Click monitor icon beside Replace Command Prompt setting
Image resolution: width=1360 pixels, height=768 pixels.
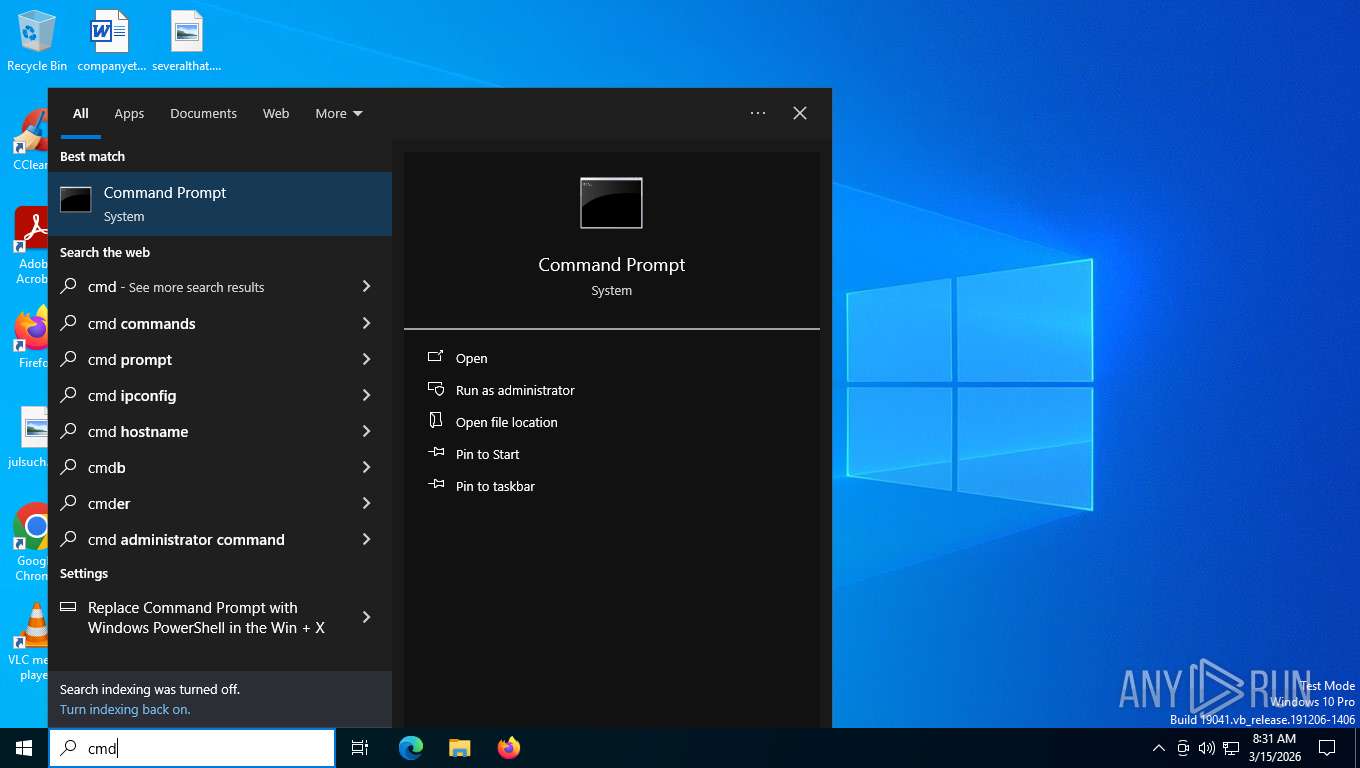pyautogui.click(x=68, y=607)
